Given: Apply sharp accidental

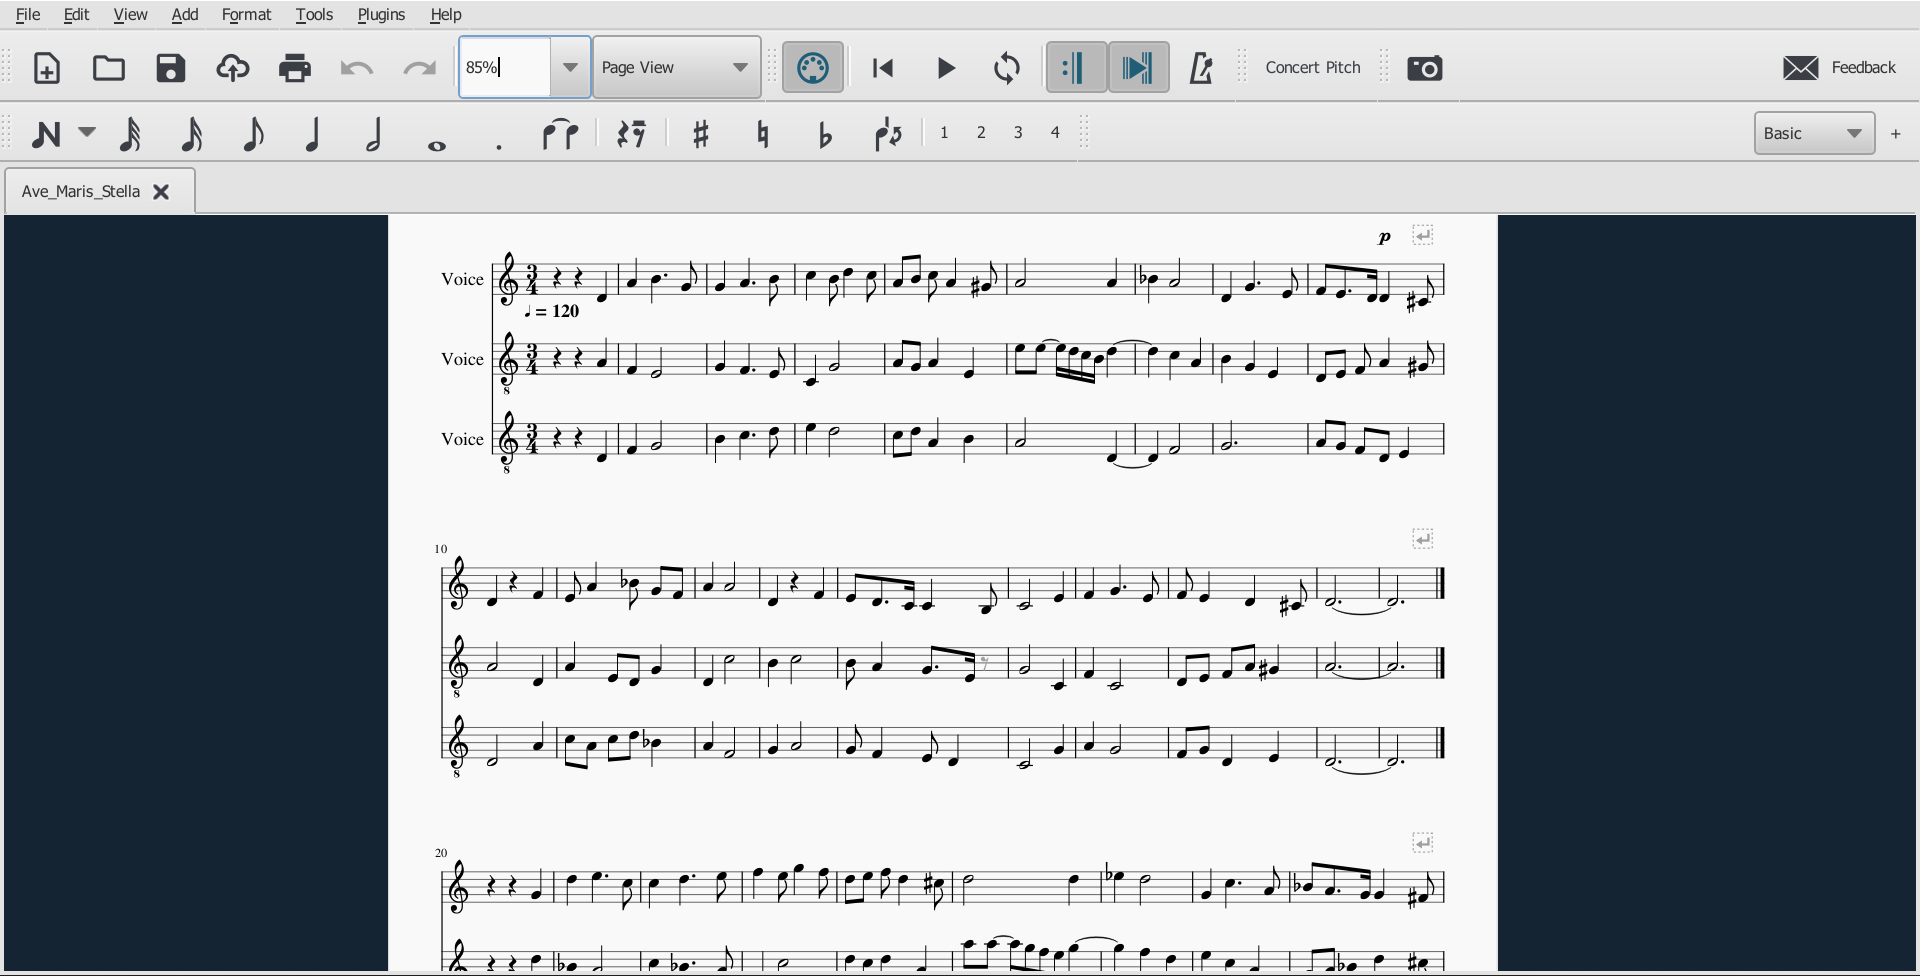Looking at the screenshot, I should [701, 134].
